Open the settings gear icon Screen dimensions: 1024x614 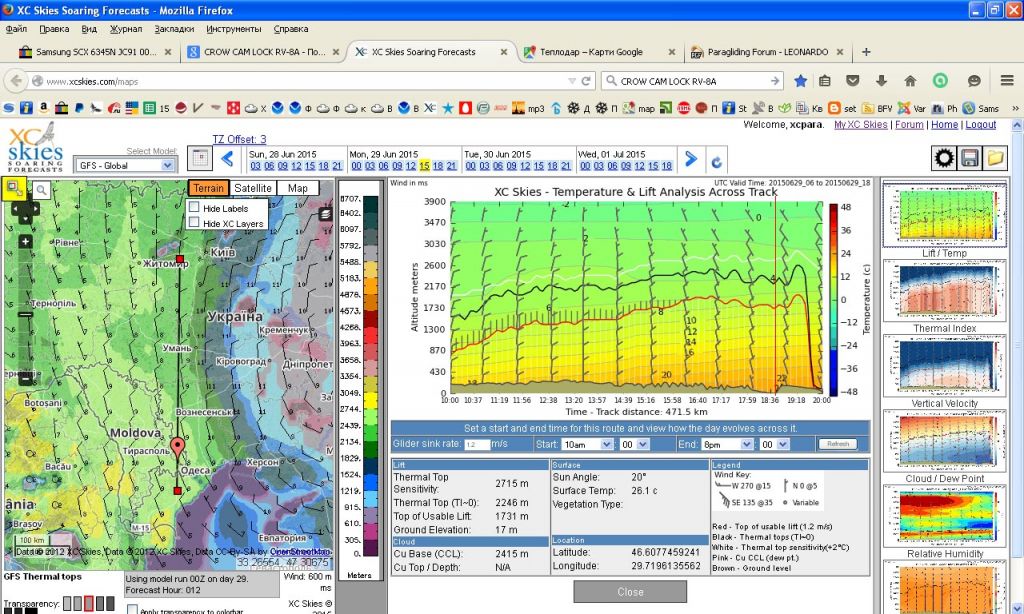point(943,158)
